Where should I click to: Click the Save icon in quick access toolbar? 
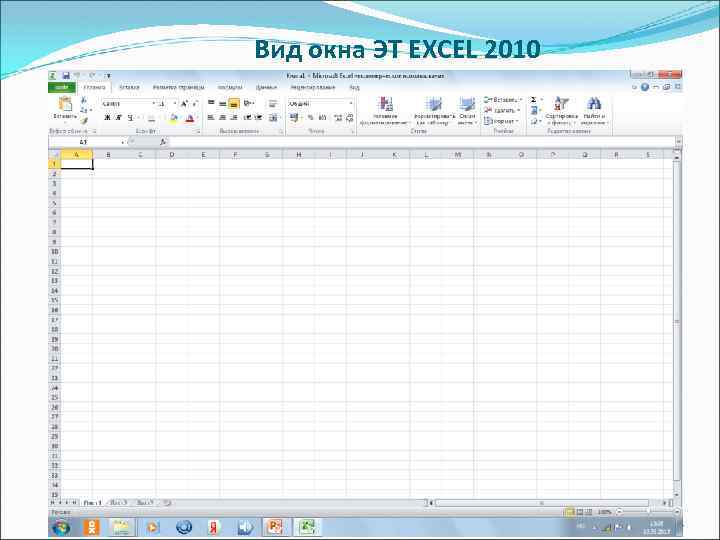[x=66, y=75]
